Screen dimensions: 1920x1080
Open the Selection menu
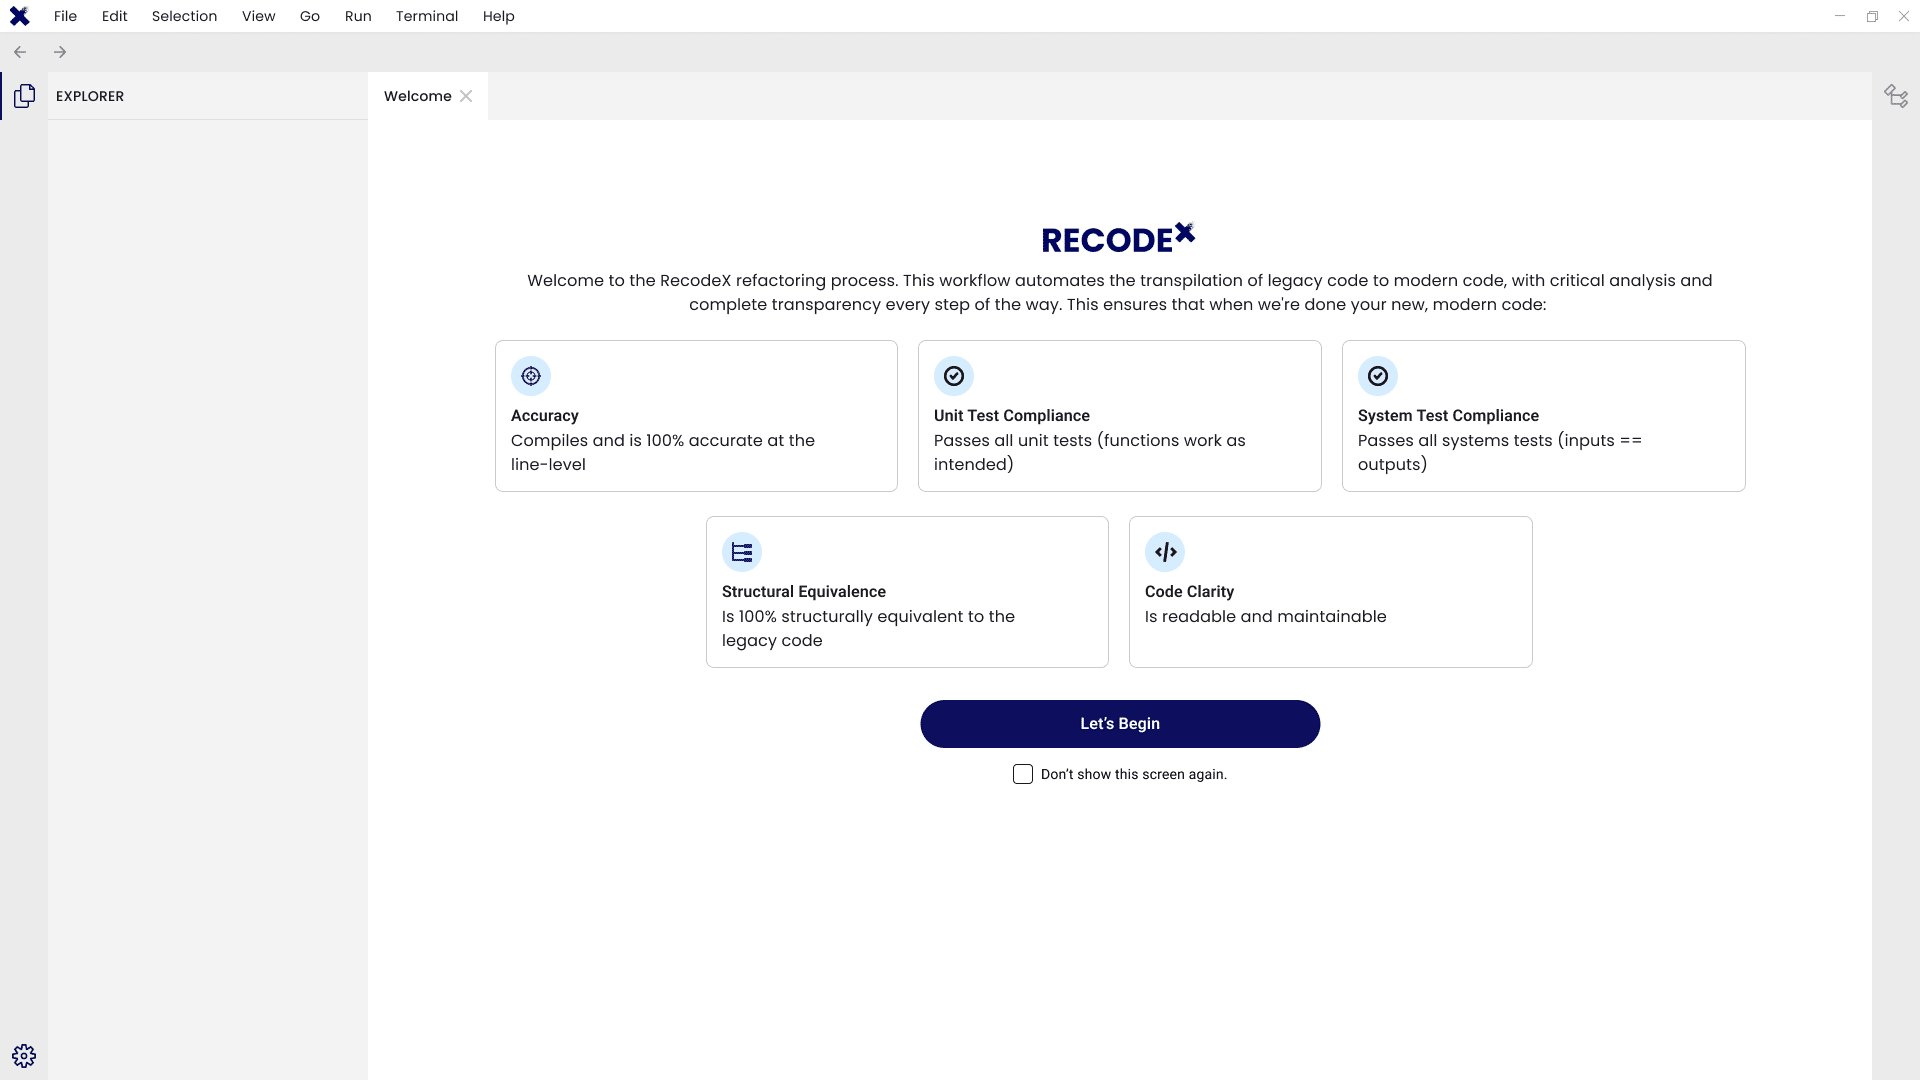click(184, 16)
